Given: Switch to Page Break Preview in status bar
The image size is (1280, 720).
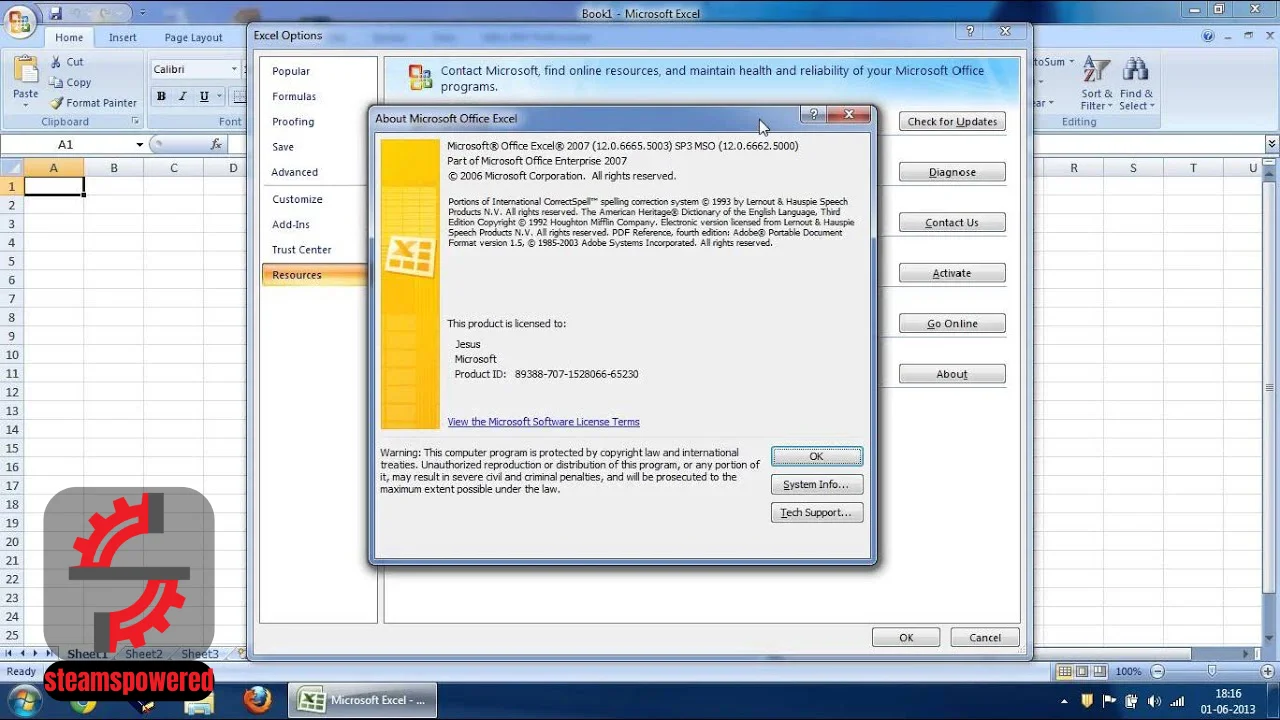Looking at the screenshot, I should pos(1100,671).
